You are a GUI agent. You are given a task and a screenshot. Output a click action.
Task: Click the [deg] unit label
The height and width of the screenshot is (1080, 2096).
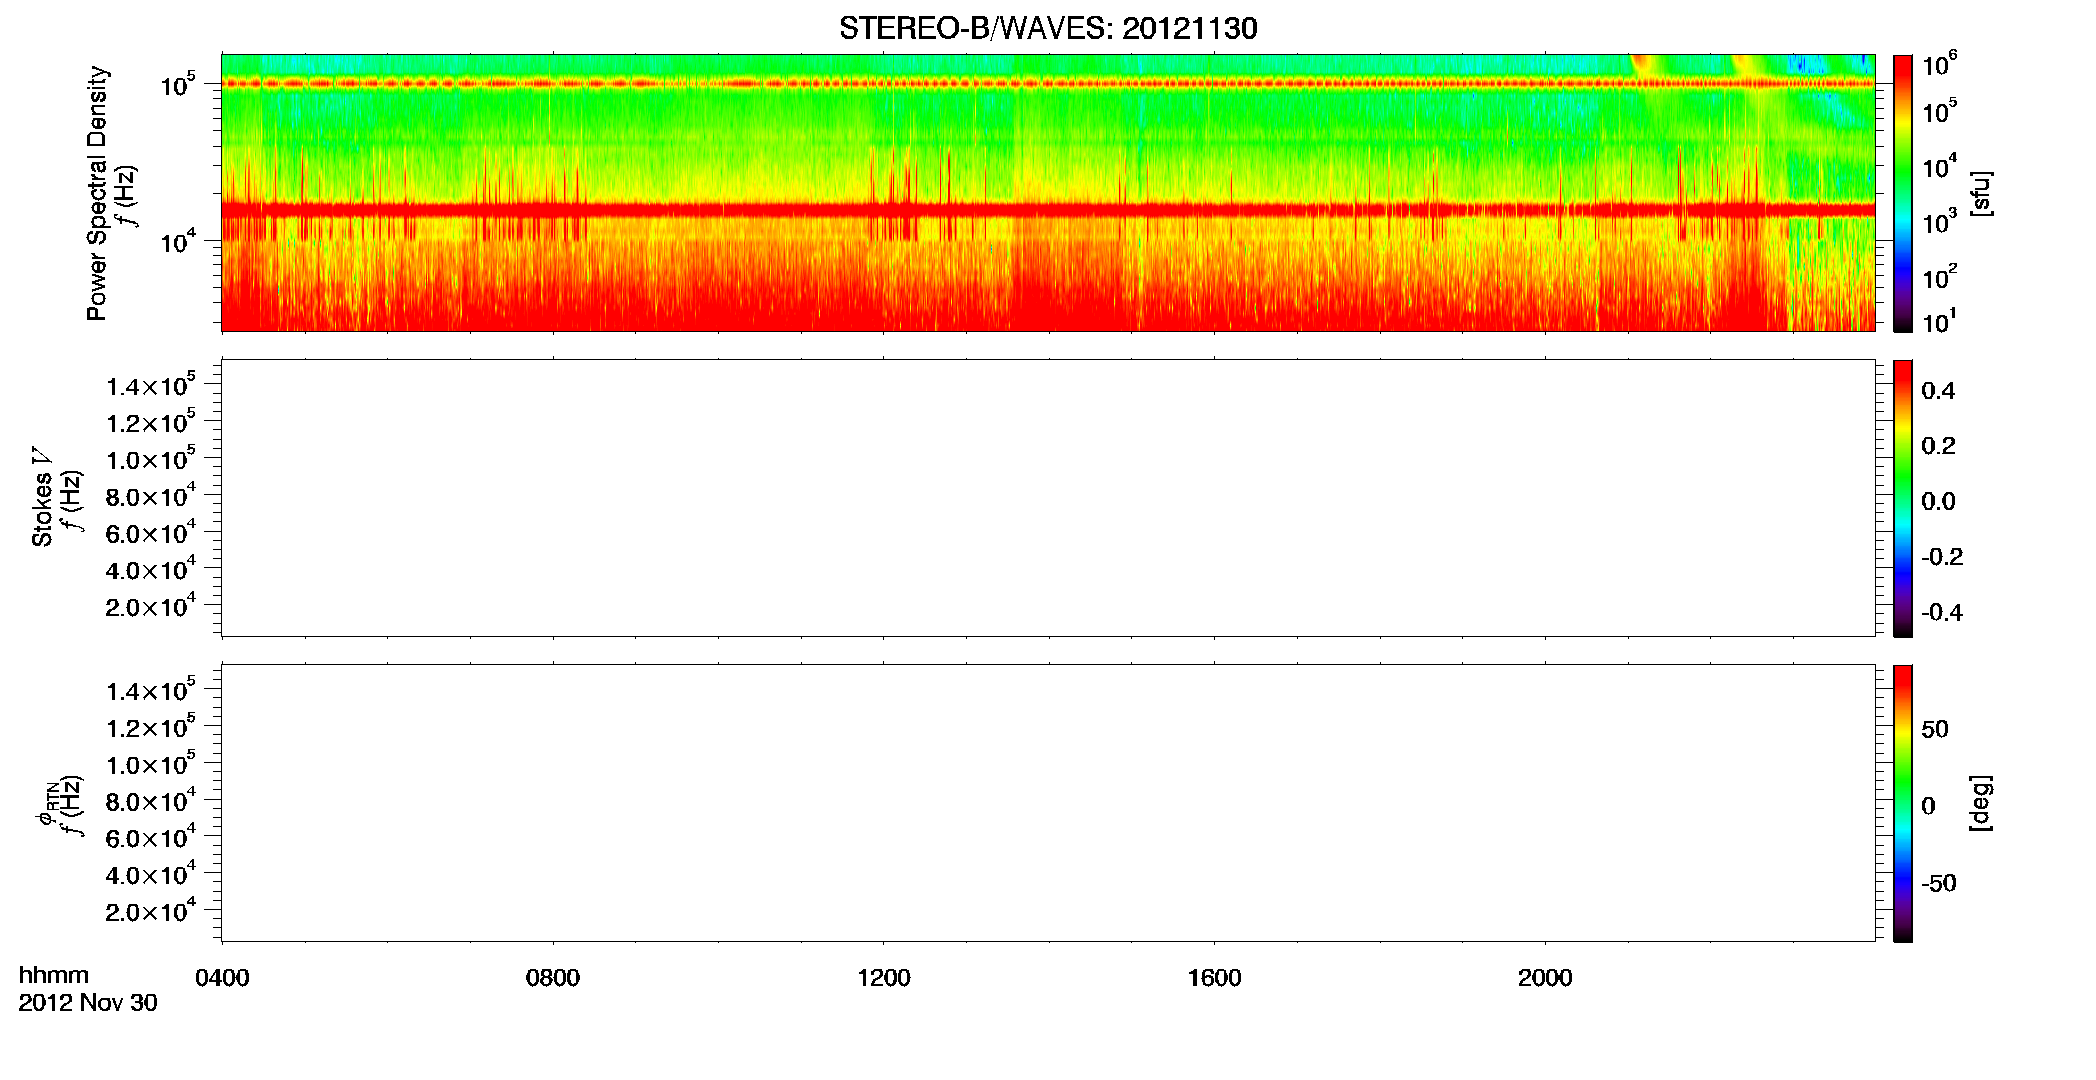tap(1980, 803)
